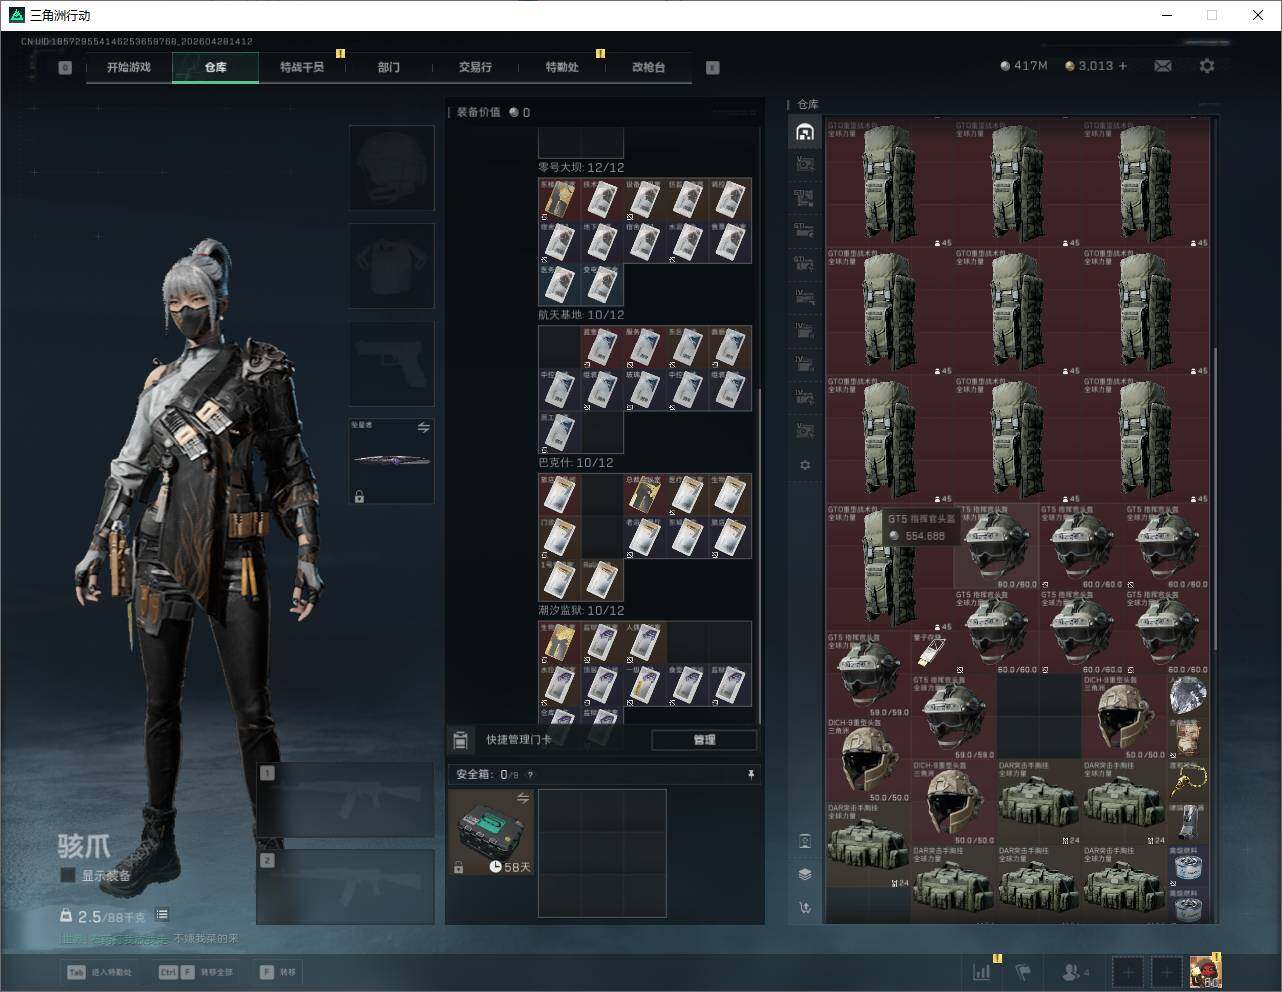The height and width of the screenshot is (992, 1282).
Task: Click the second squad invite plus slot
Action: [x=1166, y=971]
